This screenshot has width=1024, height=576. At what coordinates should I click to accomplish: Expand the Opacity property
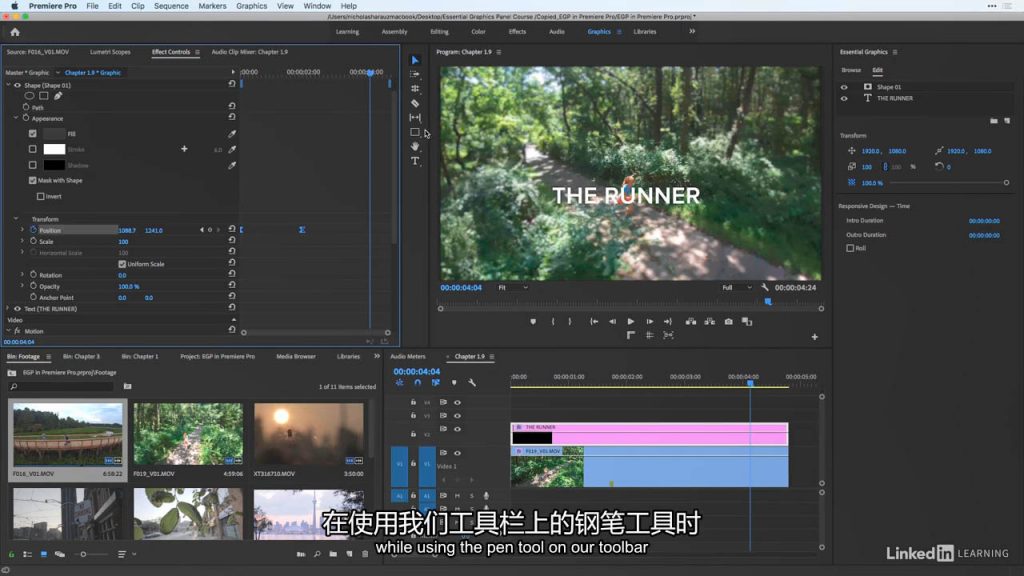(x=23, y=286)
